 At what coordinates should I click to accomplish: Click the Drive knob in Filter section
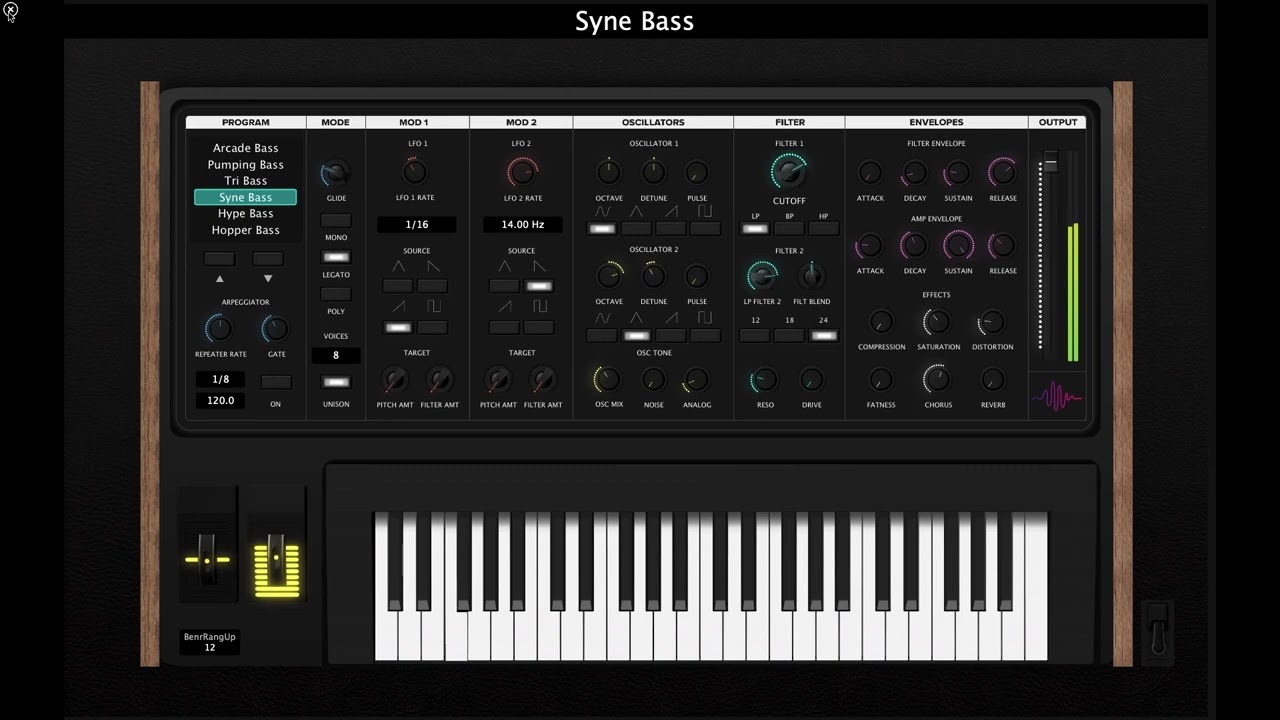tap(811, 380)
